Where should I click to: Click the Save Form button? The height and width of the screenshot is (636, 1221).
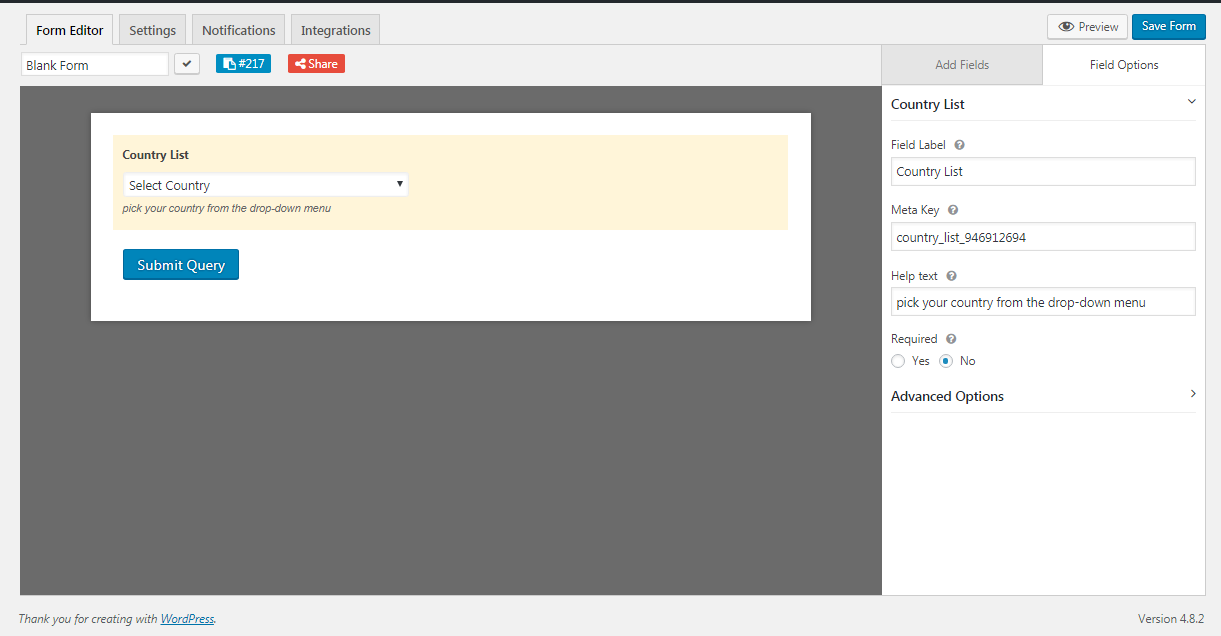[x=1168, y=26]
